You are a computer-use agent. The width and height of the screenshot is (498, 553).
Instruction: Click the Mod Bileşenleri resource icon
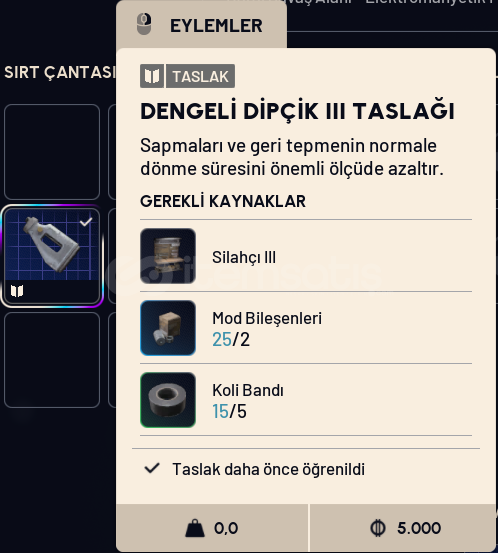point(168,328)
